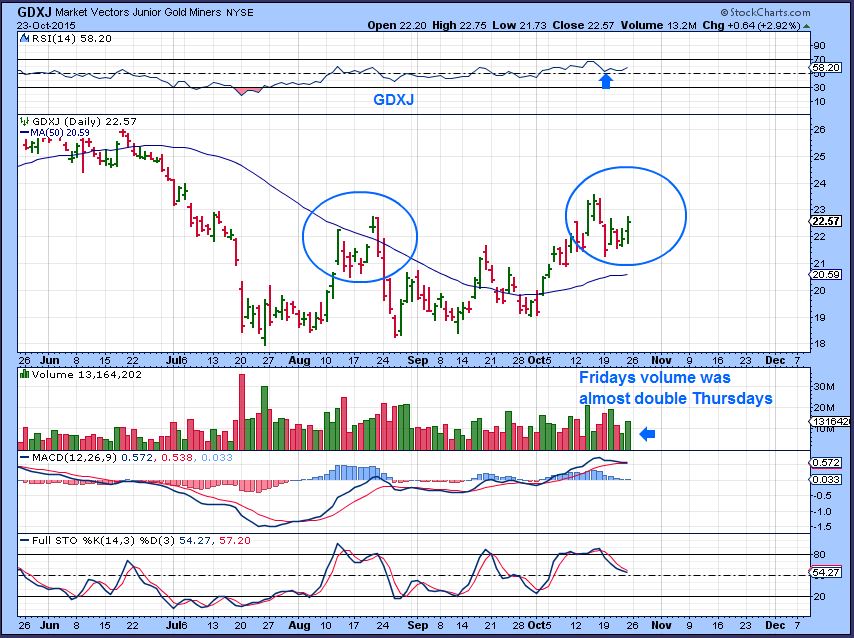Screen dimensions: 854x638
Task: Click the green up-triangle beside Chg percentage
Action: pos(807,26)
